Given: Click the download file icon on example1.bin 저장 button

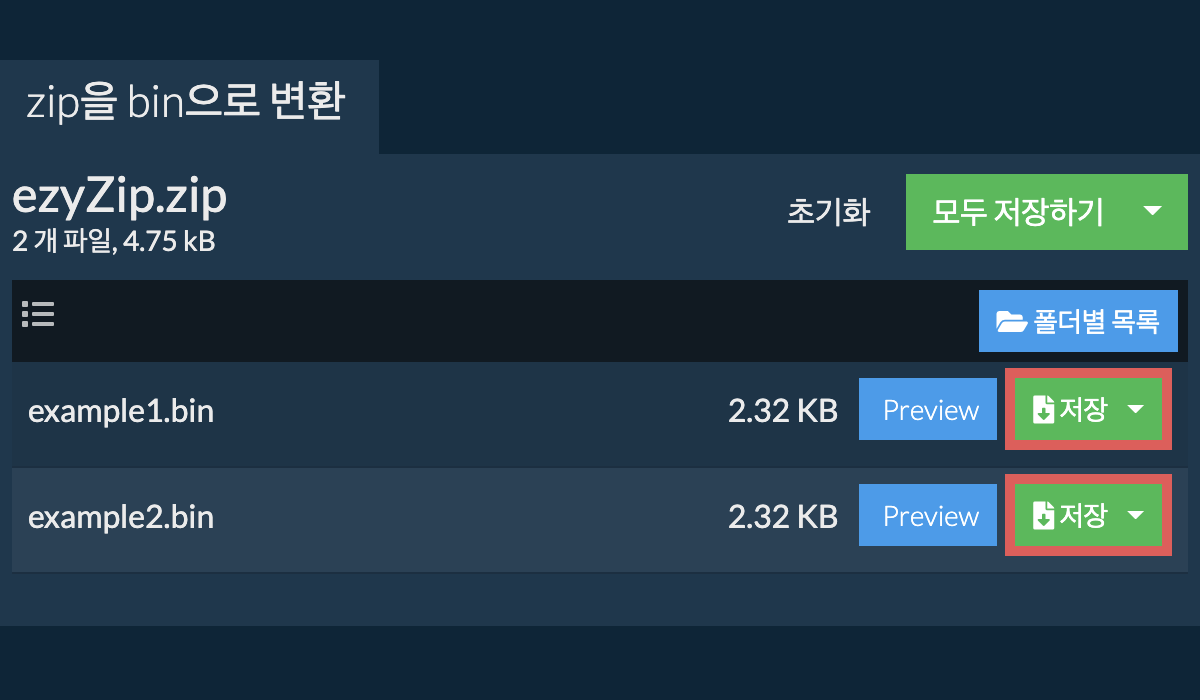Looking at the screenshot, I should click(x=1043, y=409).
